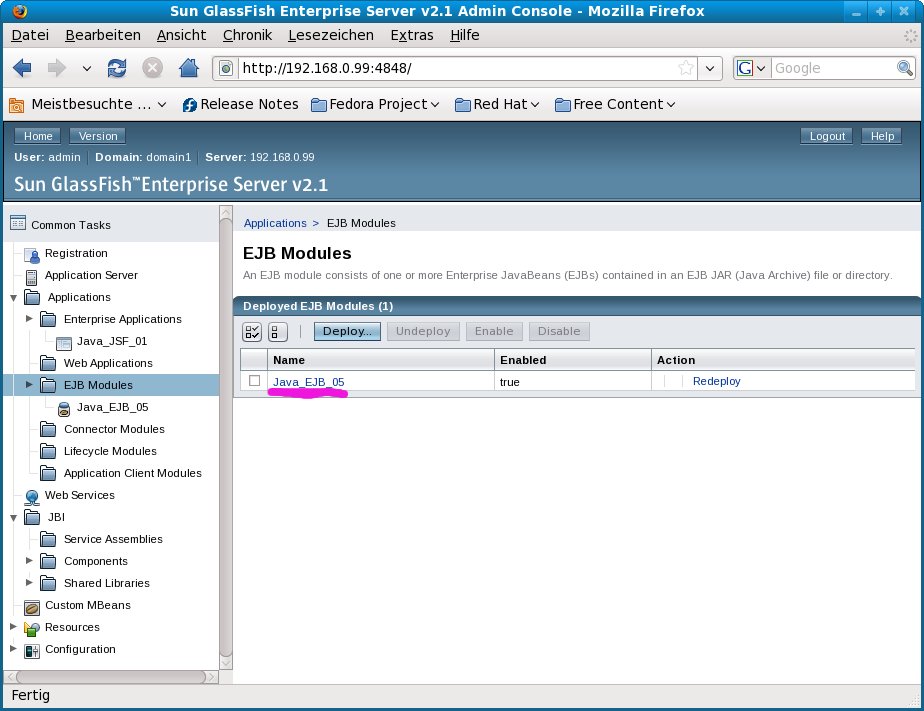Screen dimensions: 924x711
Task: Open the Chronik menu
Action: pos(247,35)
